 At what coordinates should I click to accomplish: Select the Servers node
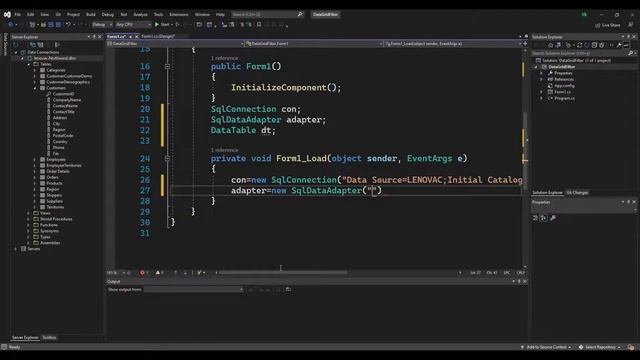tap(33, 249)
